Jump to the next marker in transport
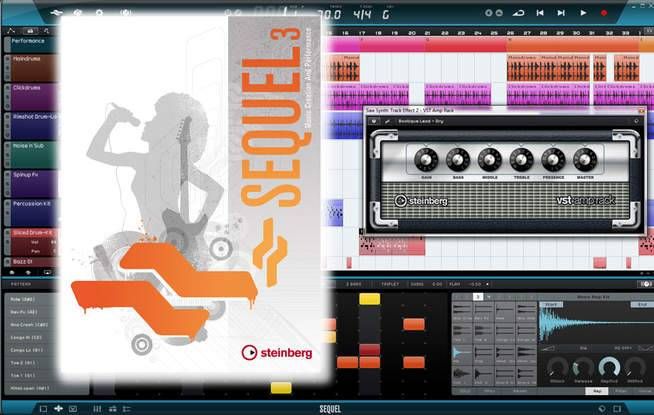Image resolution: width=654 pixels, height=415 pixels. 561,13
